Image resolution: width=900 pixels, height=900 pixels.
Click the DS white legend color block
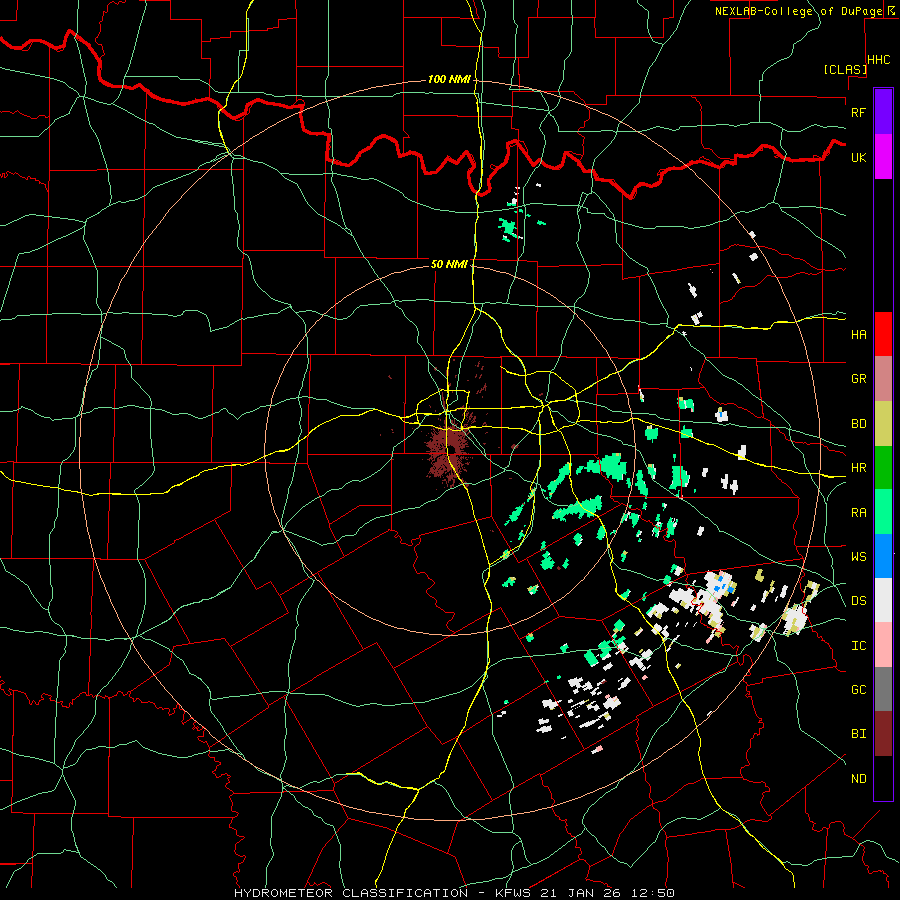[883, 600]
